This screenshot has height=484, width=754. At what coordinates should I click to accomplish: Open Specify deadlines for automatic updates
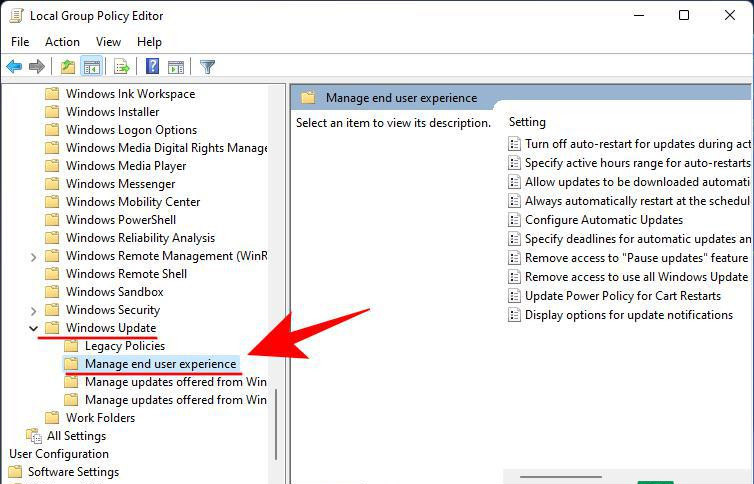(x=638, y=239)
